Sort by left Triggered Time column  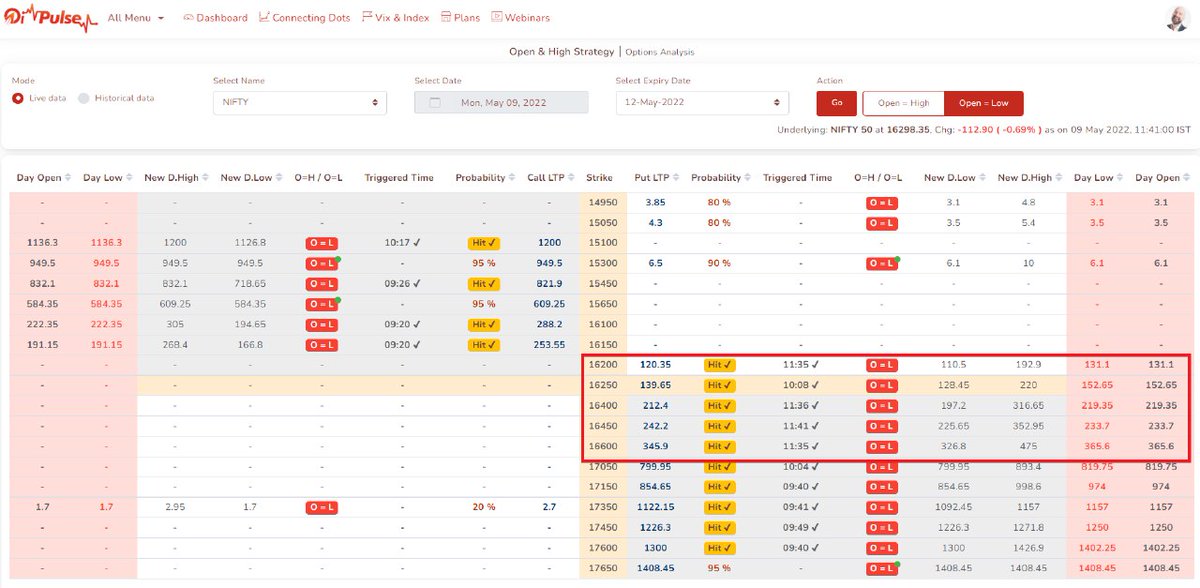pos(399,177)
